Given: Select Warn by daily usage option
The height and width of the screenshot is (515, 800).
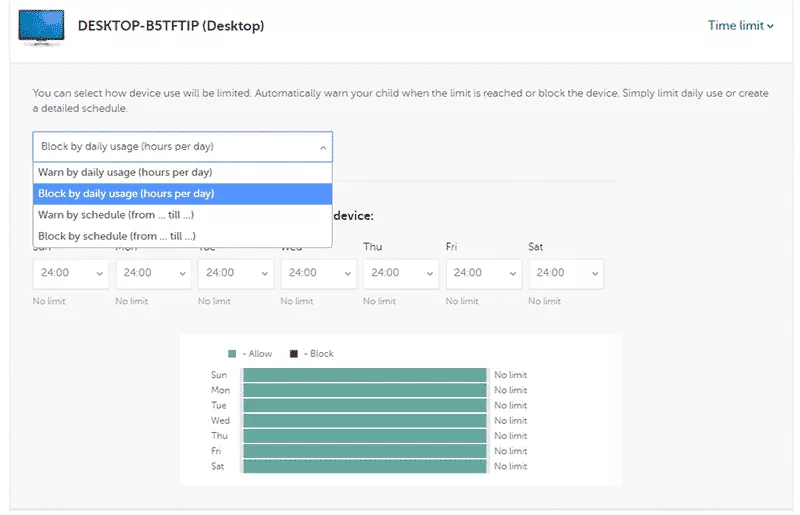Looking at the screenshot, I should (183, 173).
